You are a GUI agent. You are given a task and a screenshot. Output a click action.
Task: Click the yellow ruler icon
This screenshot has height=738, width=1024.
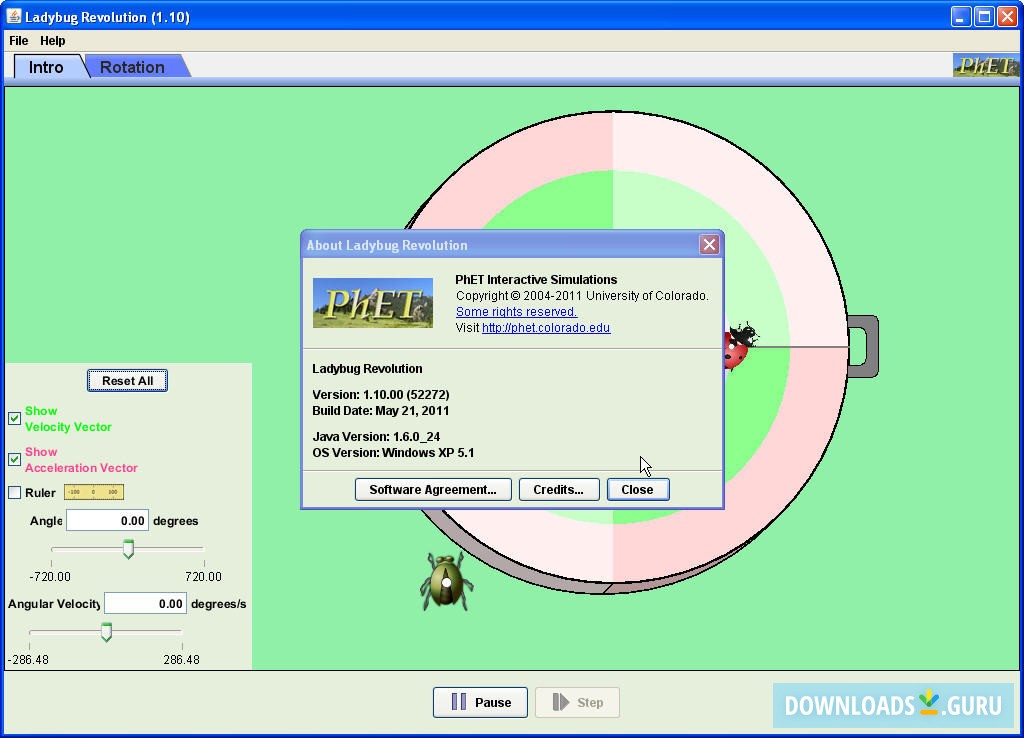click(x=94, y=492)
